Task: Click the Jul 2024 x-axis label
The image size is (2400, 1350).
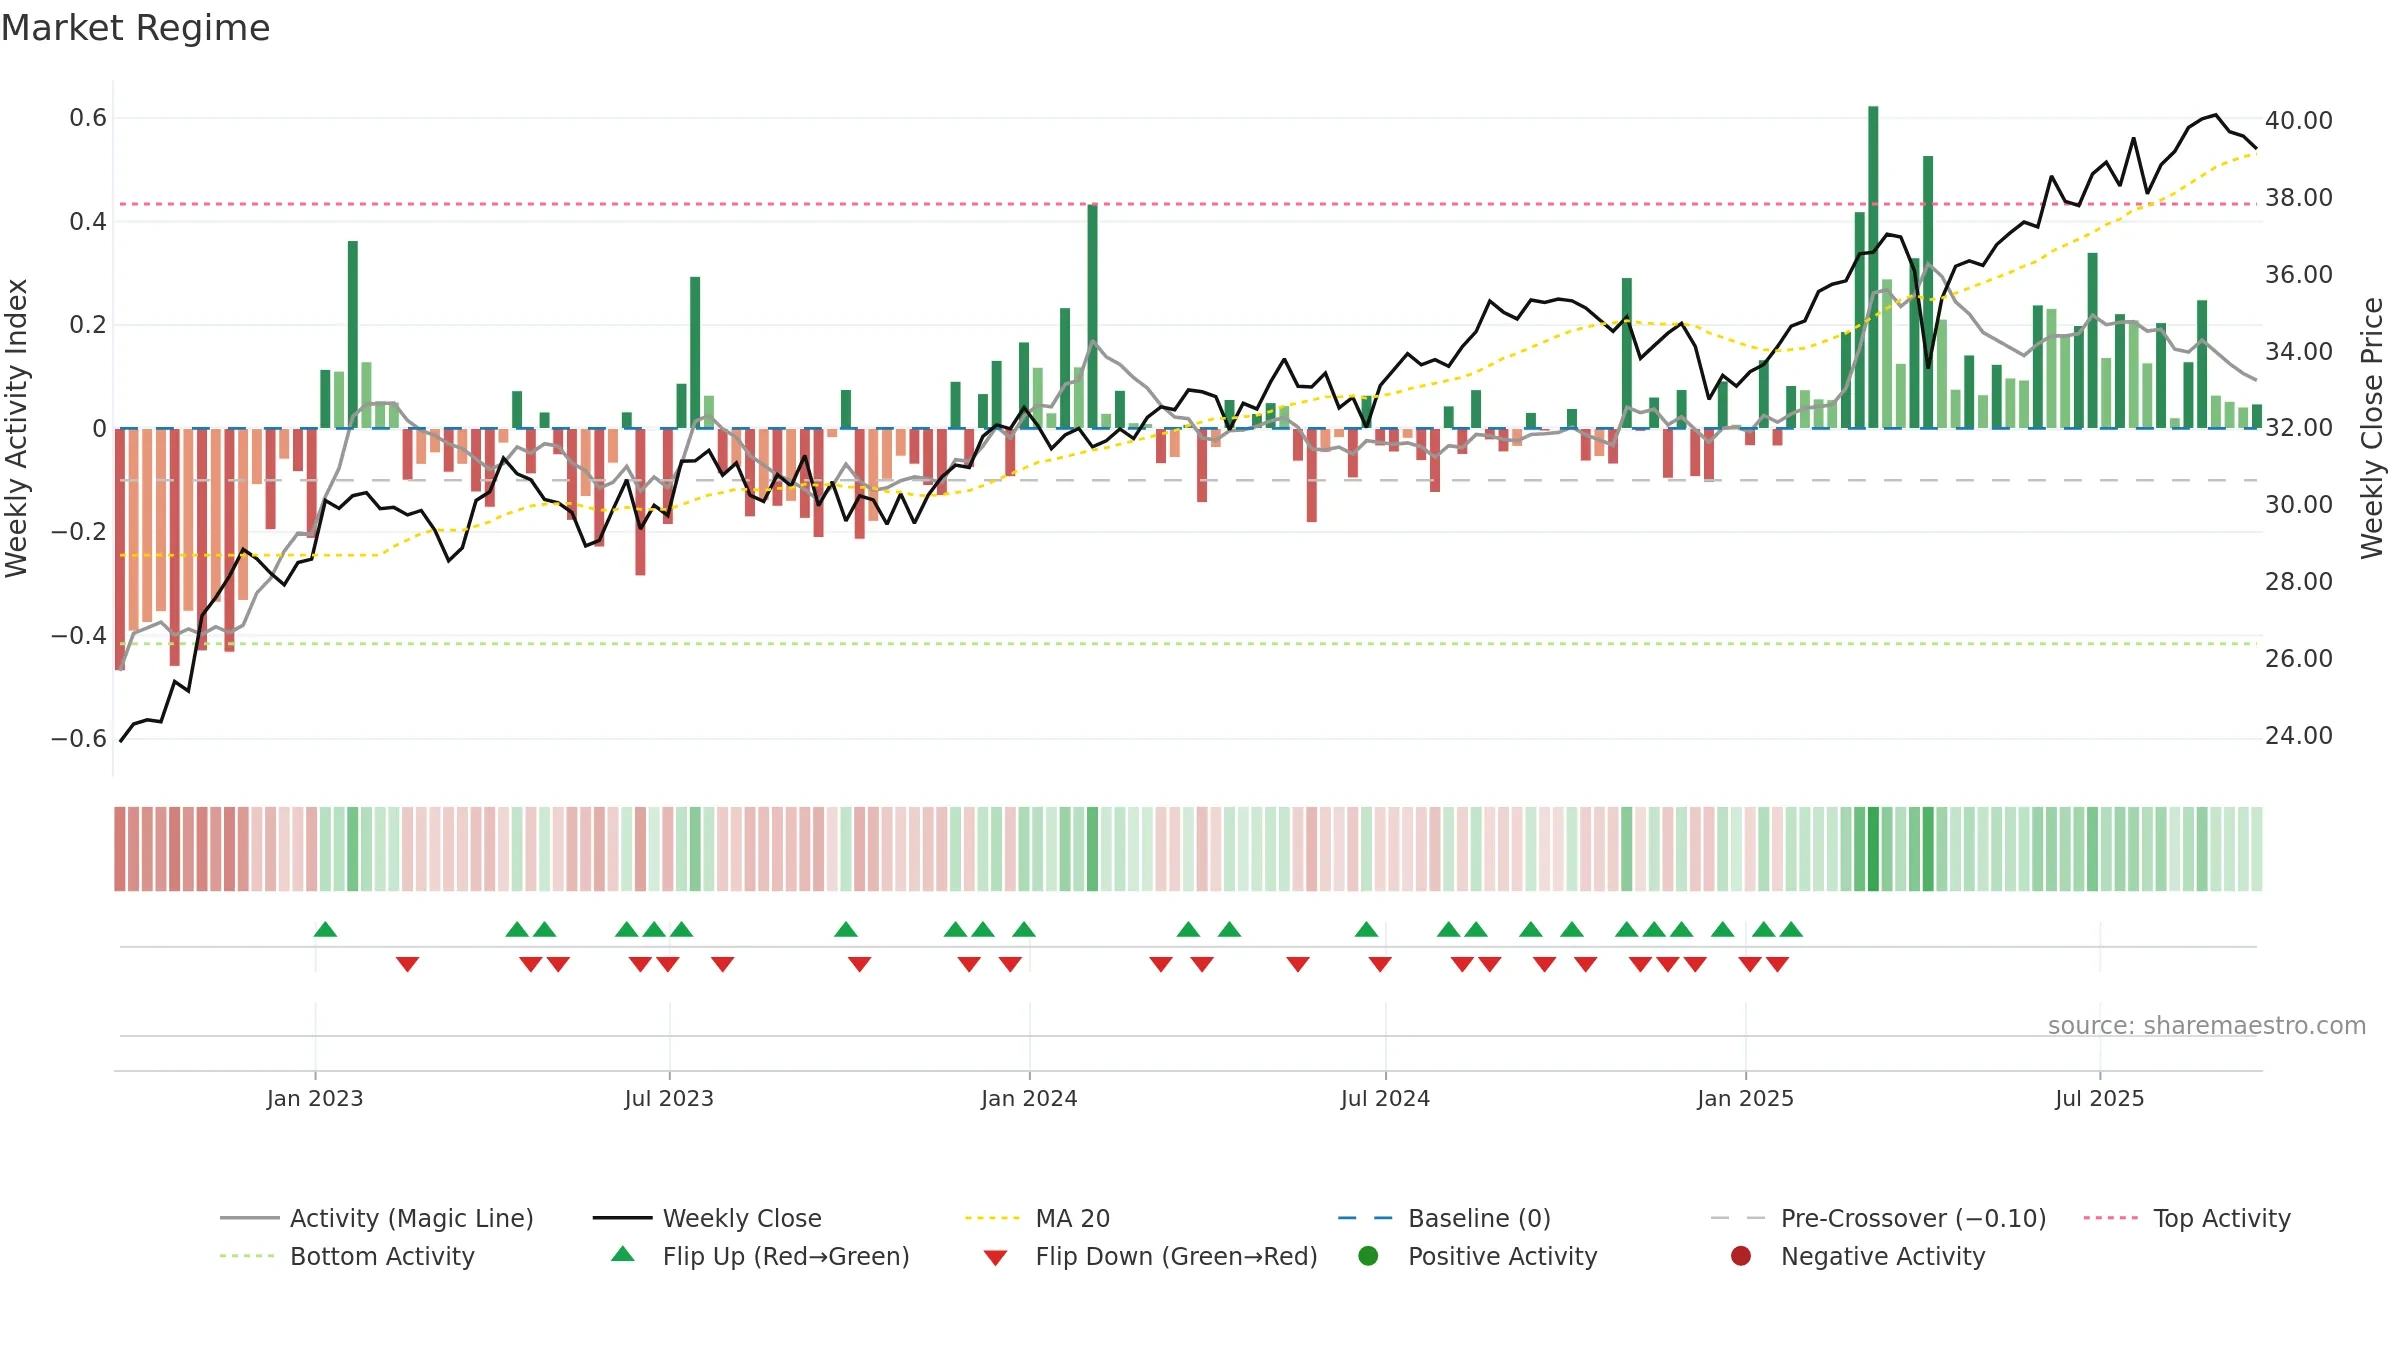Action: [x=1385, y=1098]
